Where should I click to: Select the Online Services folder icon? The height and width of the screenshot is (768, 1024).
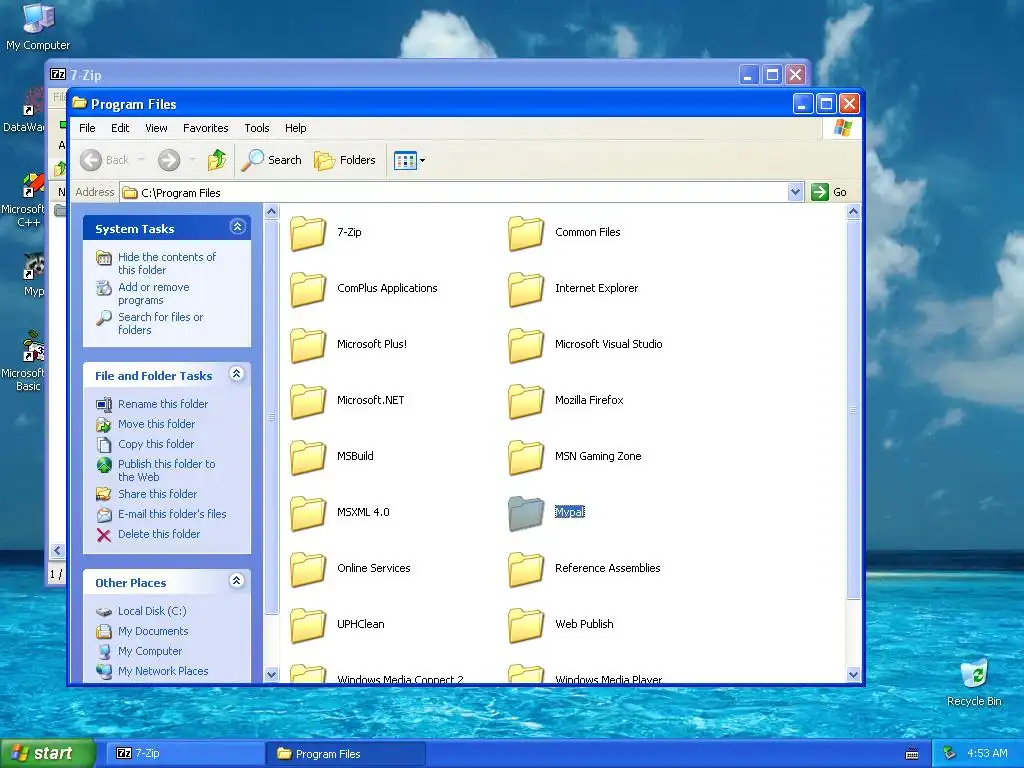[308, 569]
